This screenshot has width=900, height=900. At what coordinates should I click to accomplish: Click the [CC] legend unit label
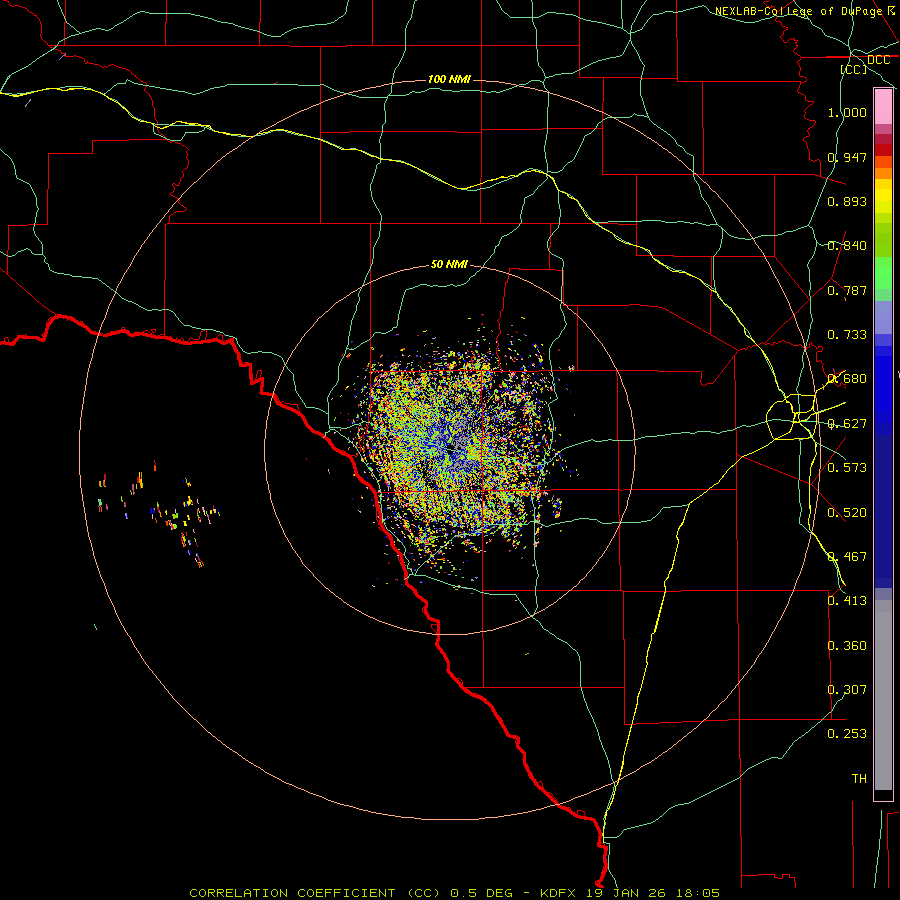click(854, 69)
